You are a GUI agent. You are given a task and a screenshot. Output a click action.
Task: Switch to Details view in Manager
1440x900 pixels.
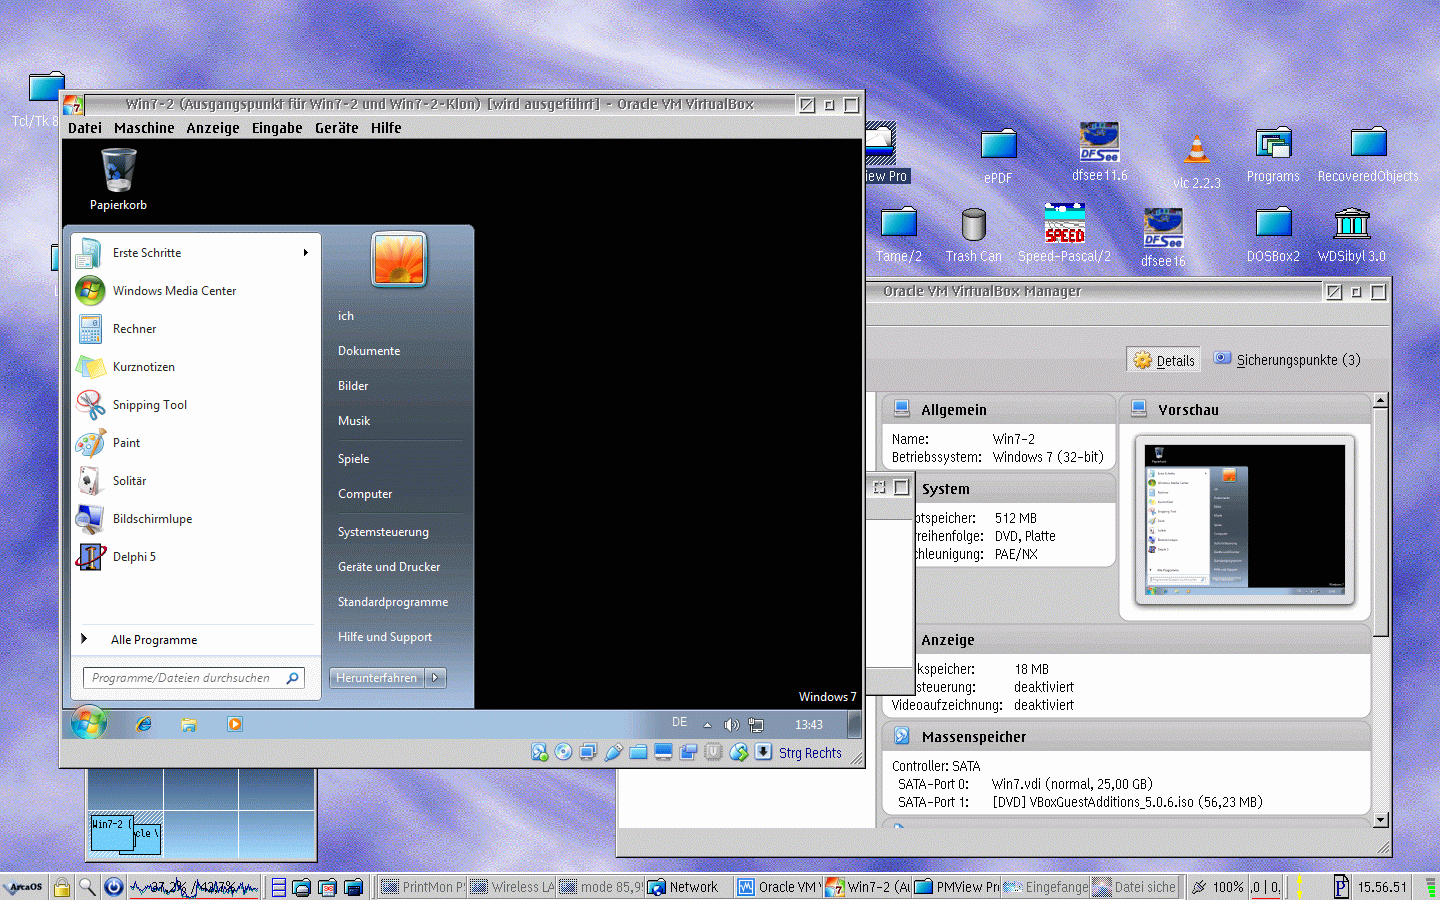click(1164, 360)
